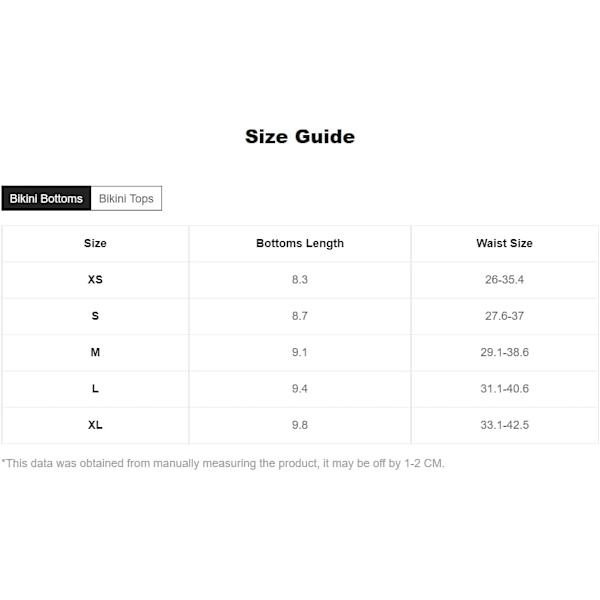Click the Bottoms Length column header

click(x=300, y=243)
